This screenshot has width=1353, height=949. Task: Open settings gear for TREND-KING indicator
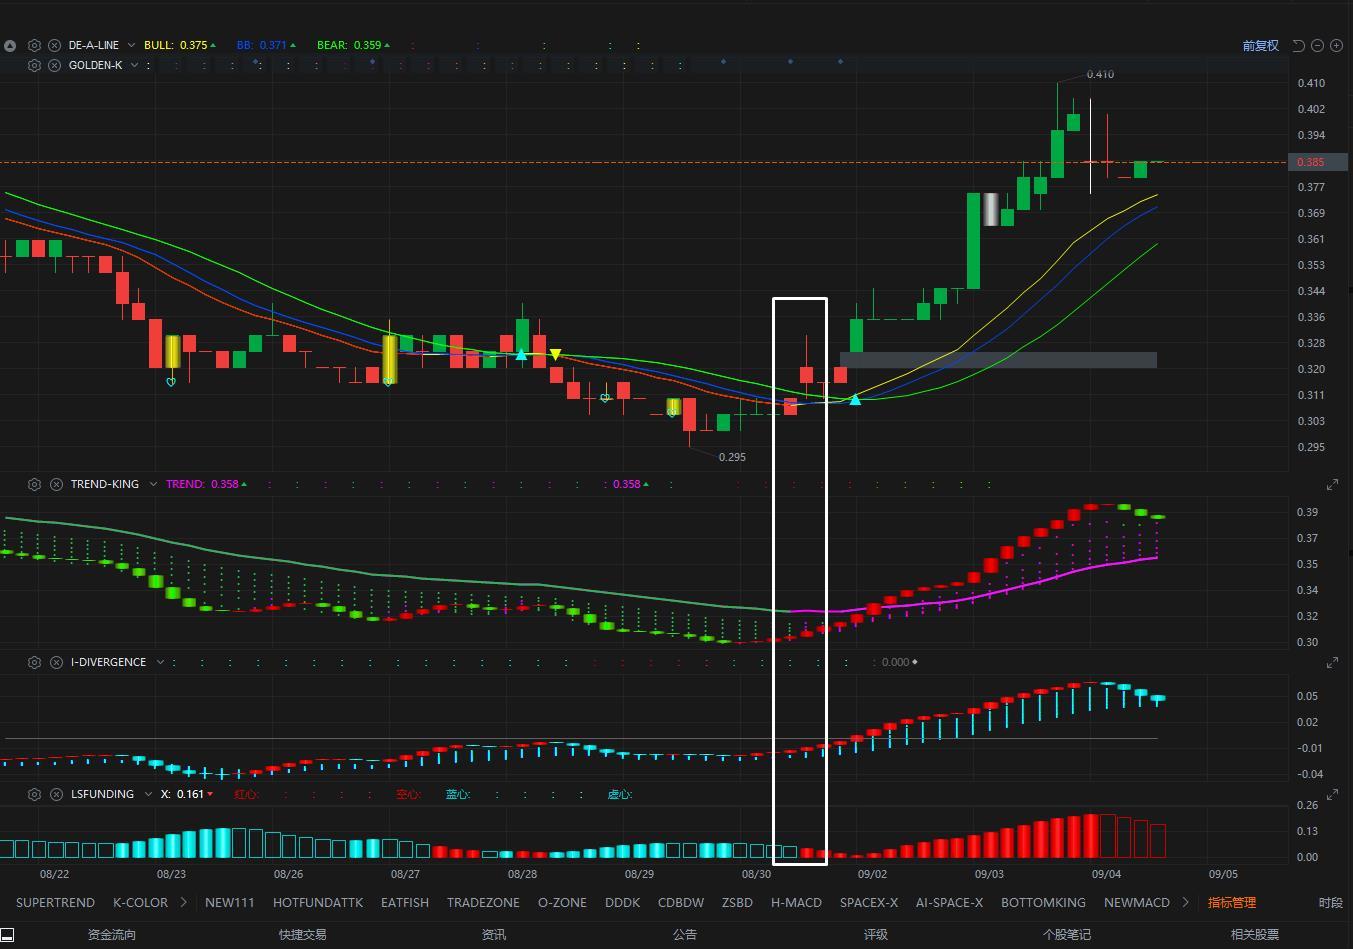(34, 484)
